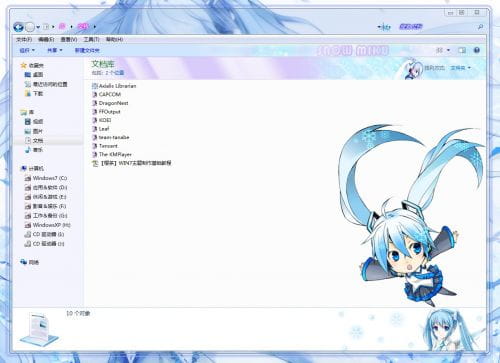Select the DragonNest folder
The width and height of the screenshot is (500, 363).
110,103
